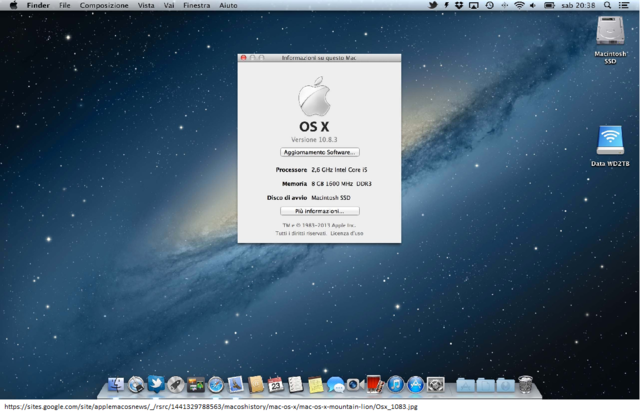Viewport: 640px width, 415px height.
Task: Launch the Twitter app in the dock
Action: [156, 384]
